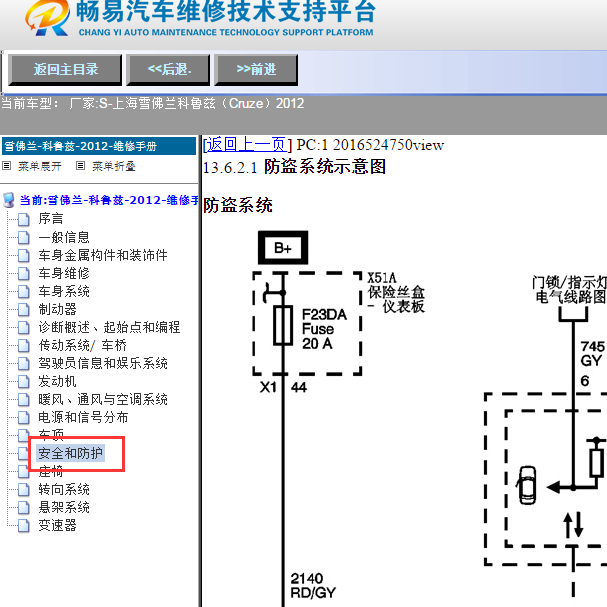
Task: Click the 雪佛兰-科鲁兹-2012-维修手册 panel header
Action: coord(99,146)
